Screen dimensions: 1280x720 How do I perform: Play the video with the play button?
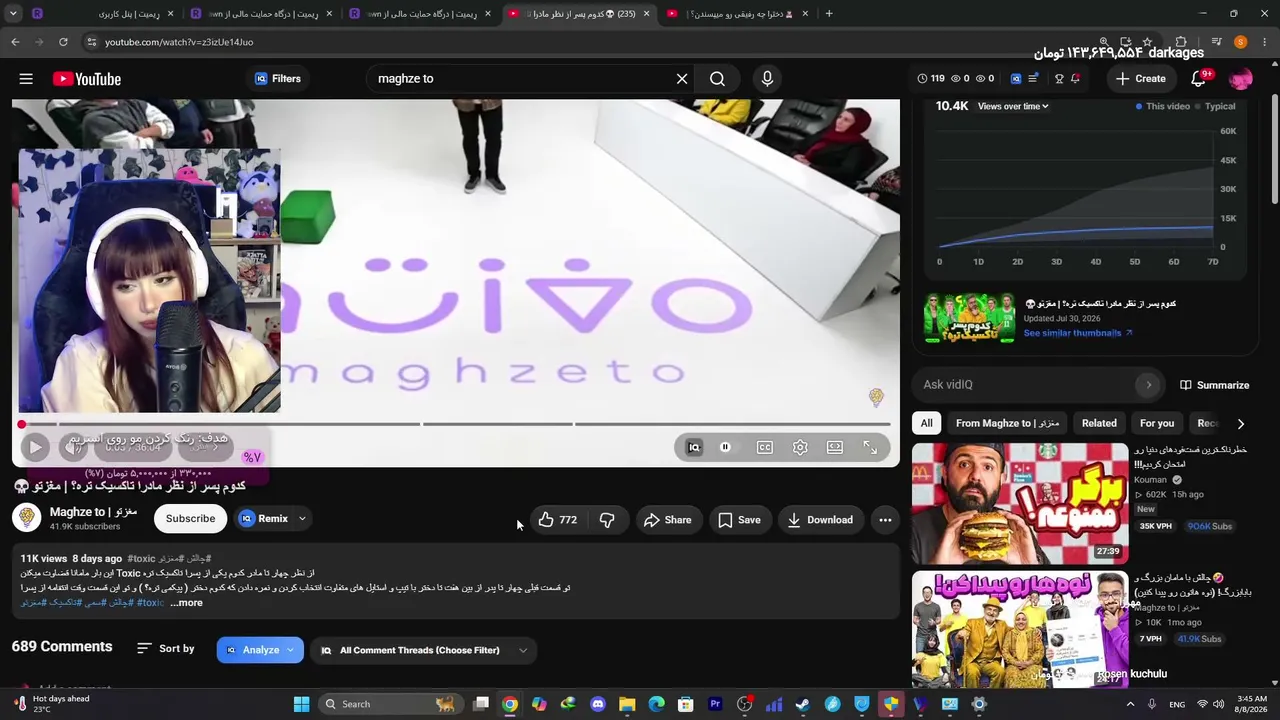click(35, 448)
